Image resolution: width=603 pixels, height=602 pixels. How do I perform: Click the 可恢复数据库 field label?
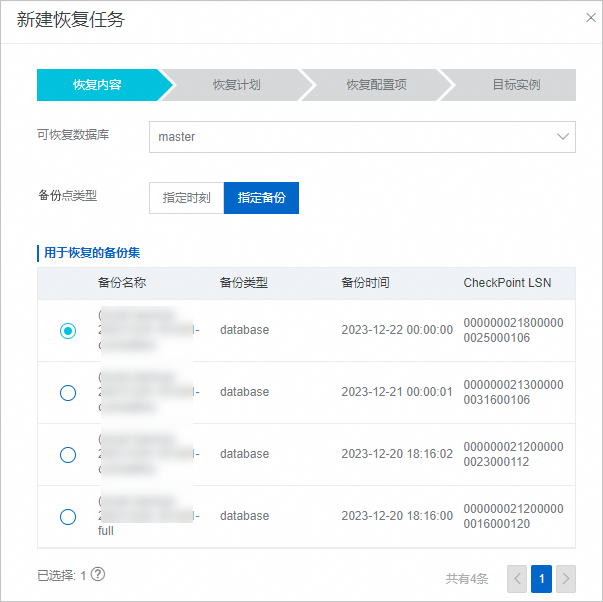73,135
